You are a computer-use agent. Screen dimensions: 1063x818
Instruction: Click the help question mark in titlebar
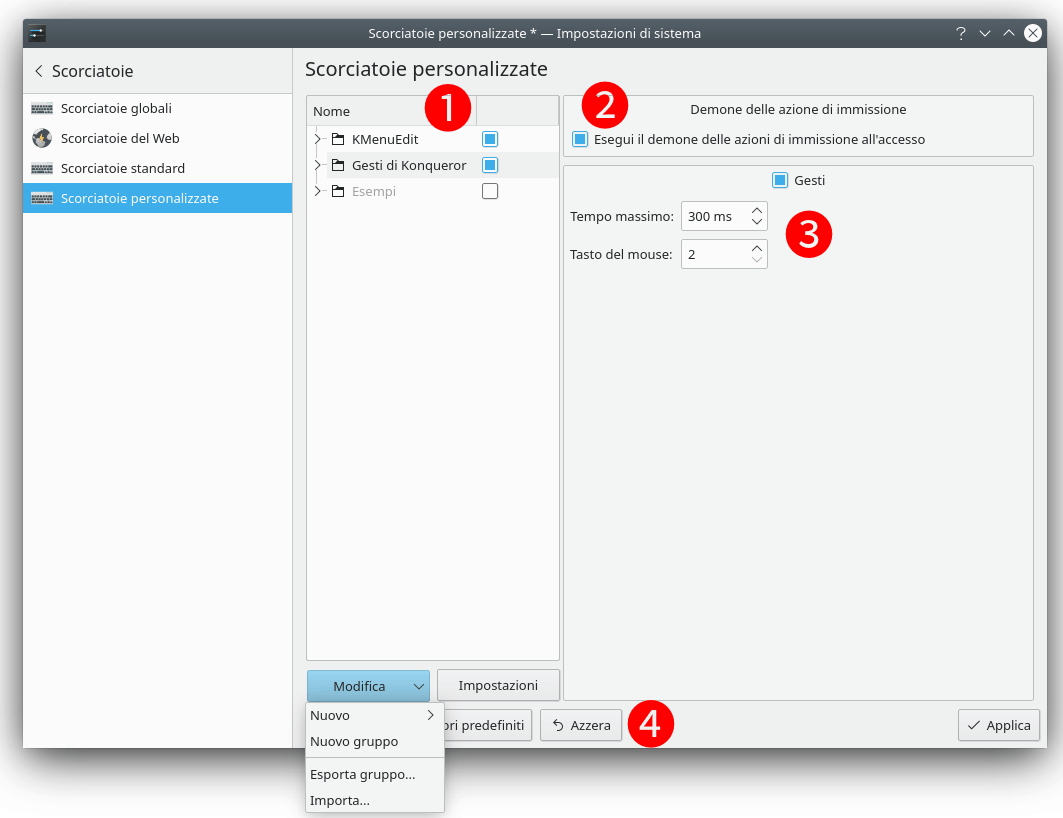[x=961, y=33]
